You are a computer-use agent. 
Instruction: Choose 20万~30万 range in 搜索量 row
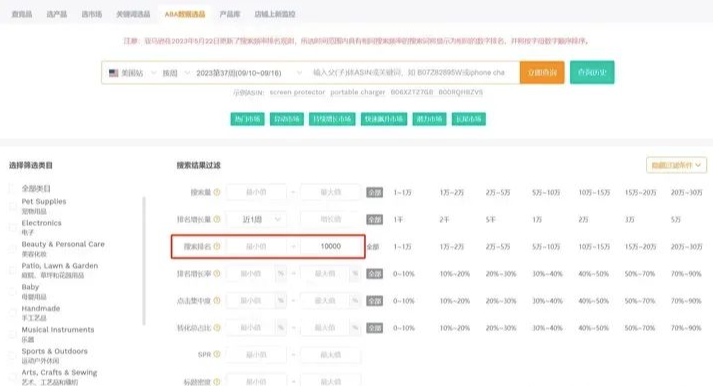[x=686, y=193]
